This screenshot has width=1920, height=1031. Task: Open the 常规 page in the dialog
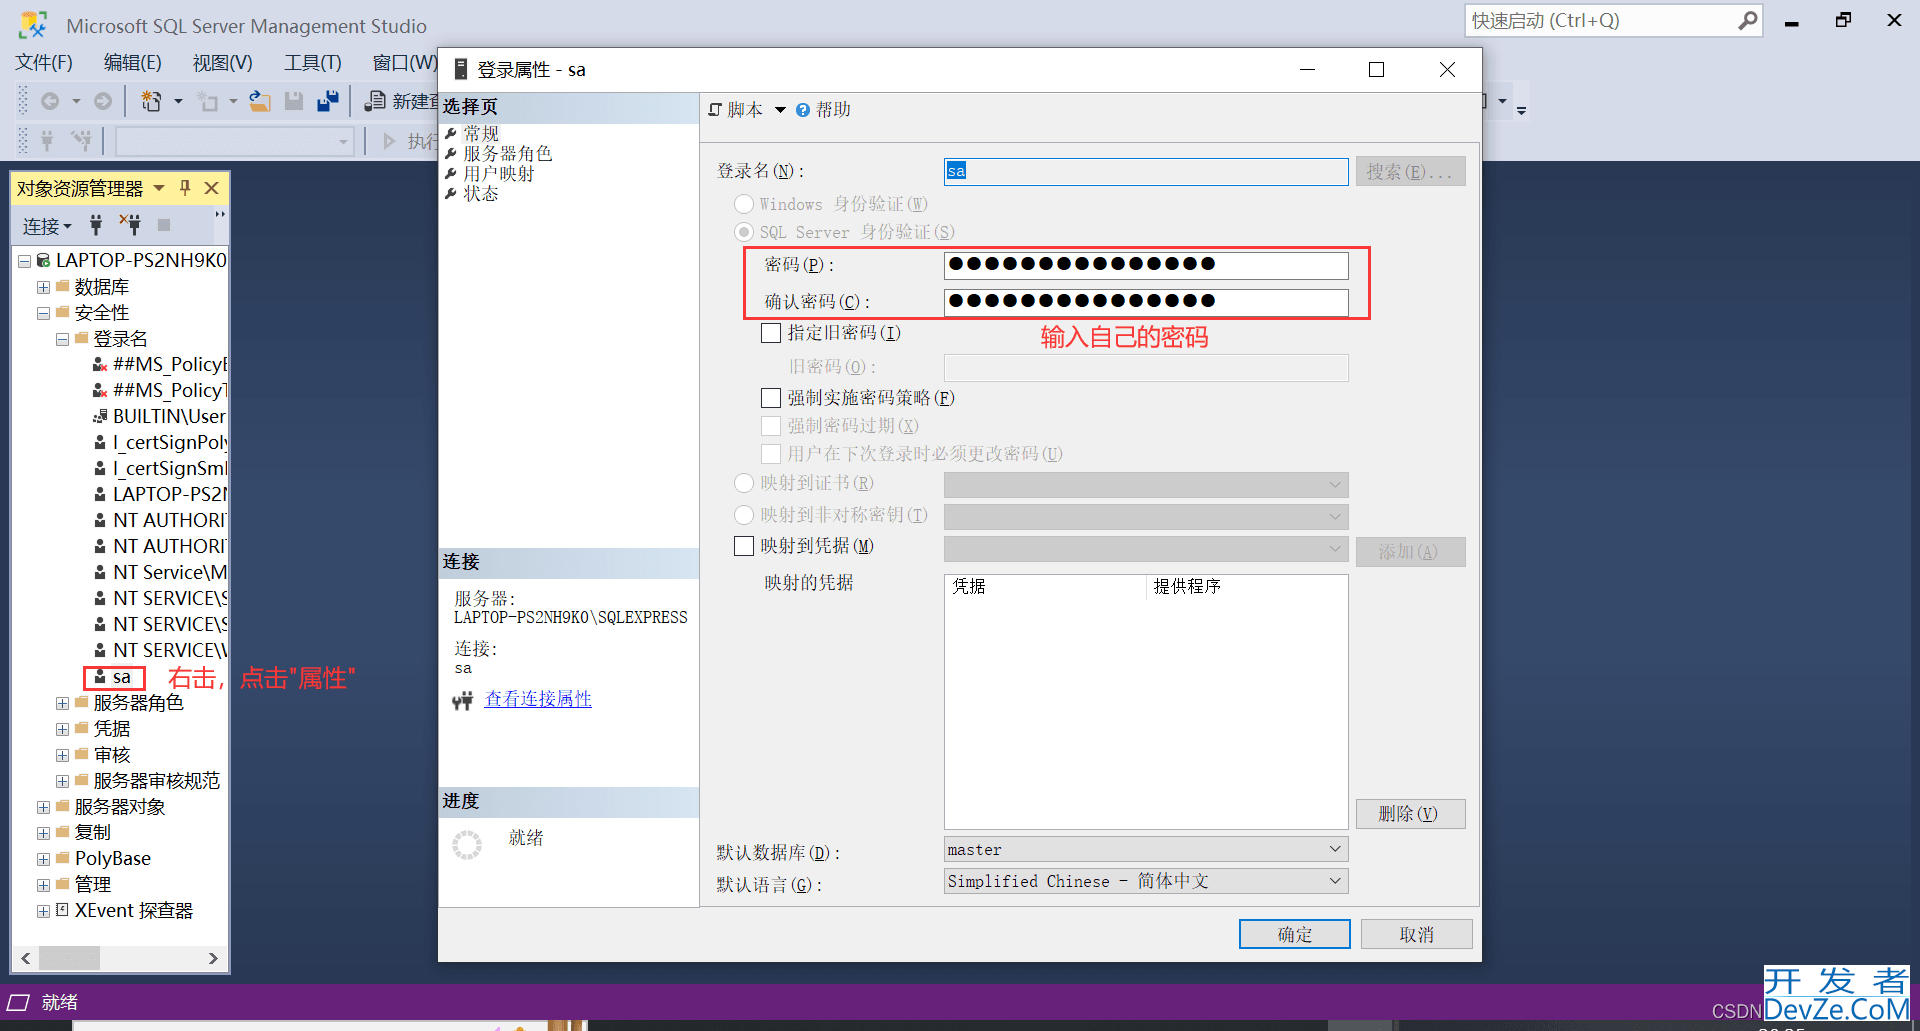click(480, 133)
